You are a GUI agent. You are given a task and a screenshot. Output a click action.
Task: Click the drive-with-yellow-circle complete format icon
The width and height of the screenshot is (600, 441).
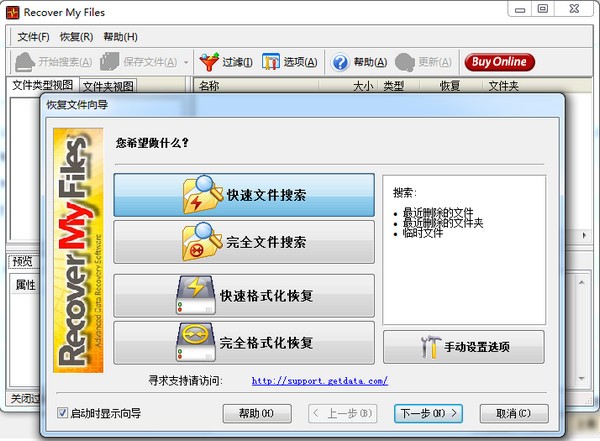point(196,342)
